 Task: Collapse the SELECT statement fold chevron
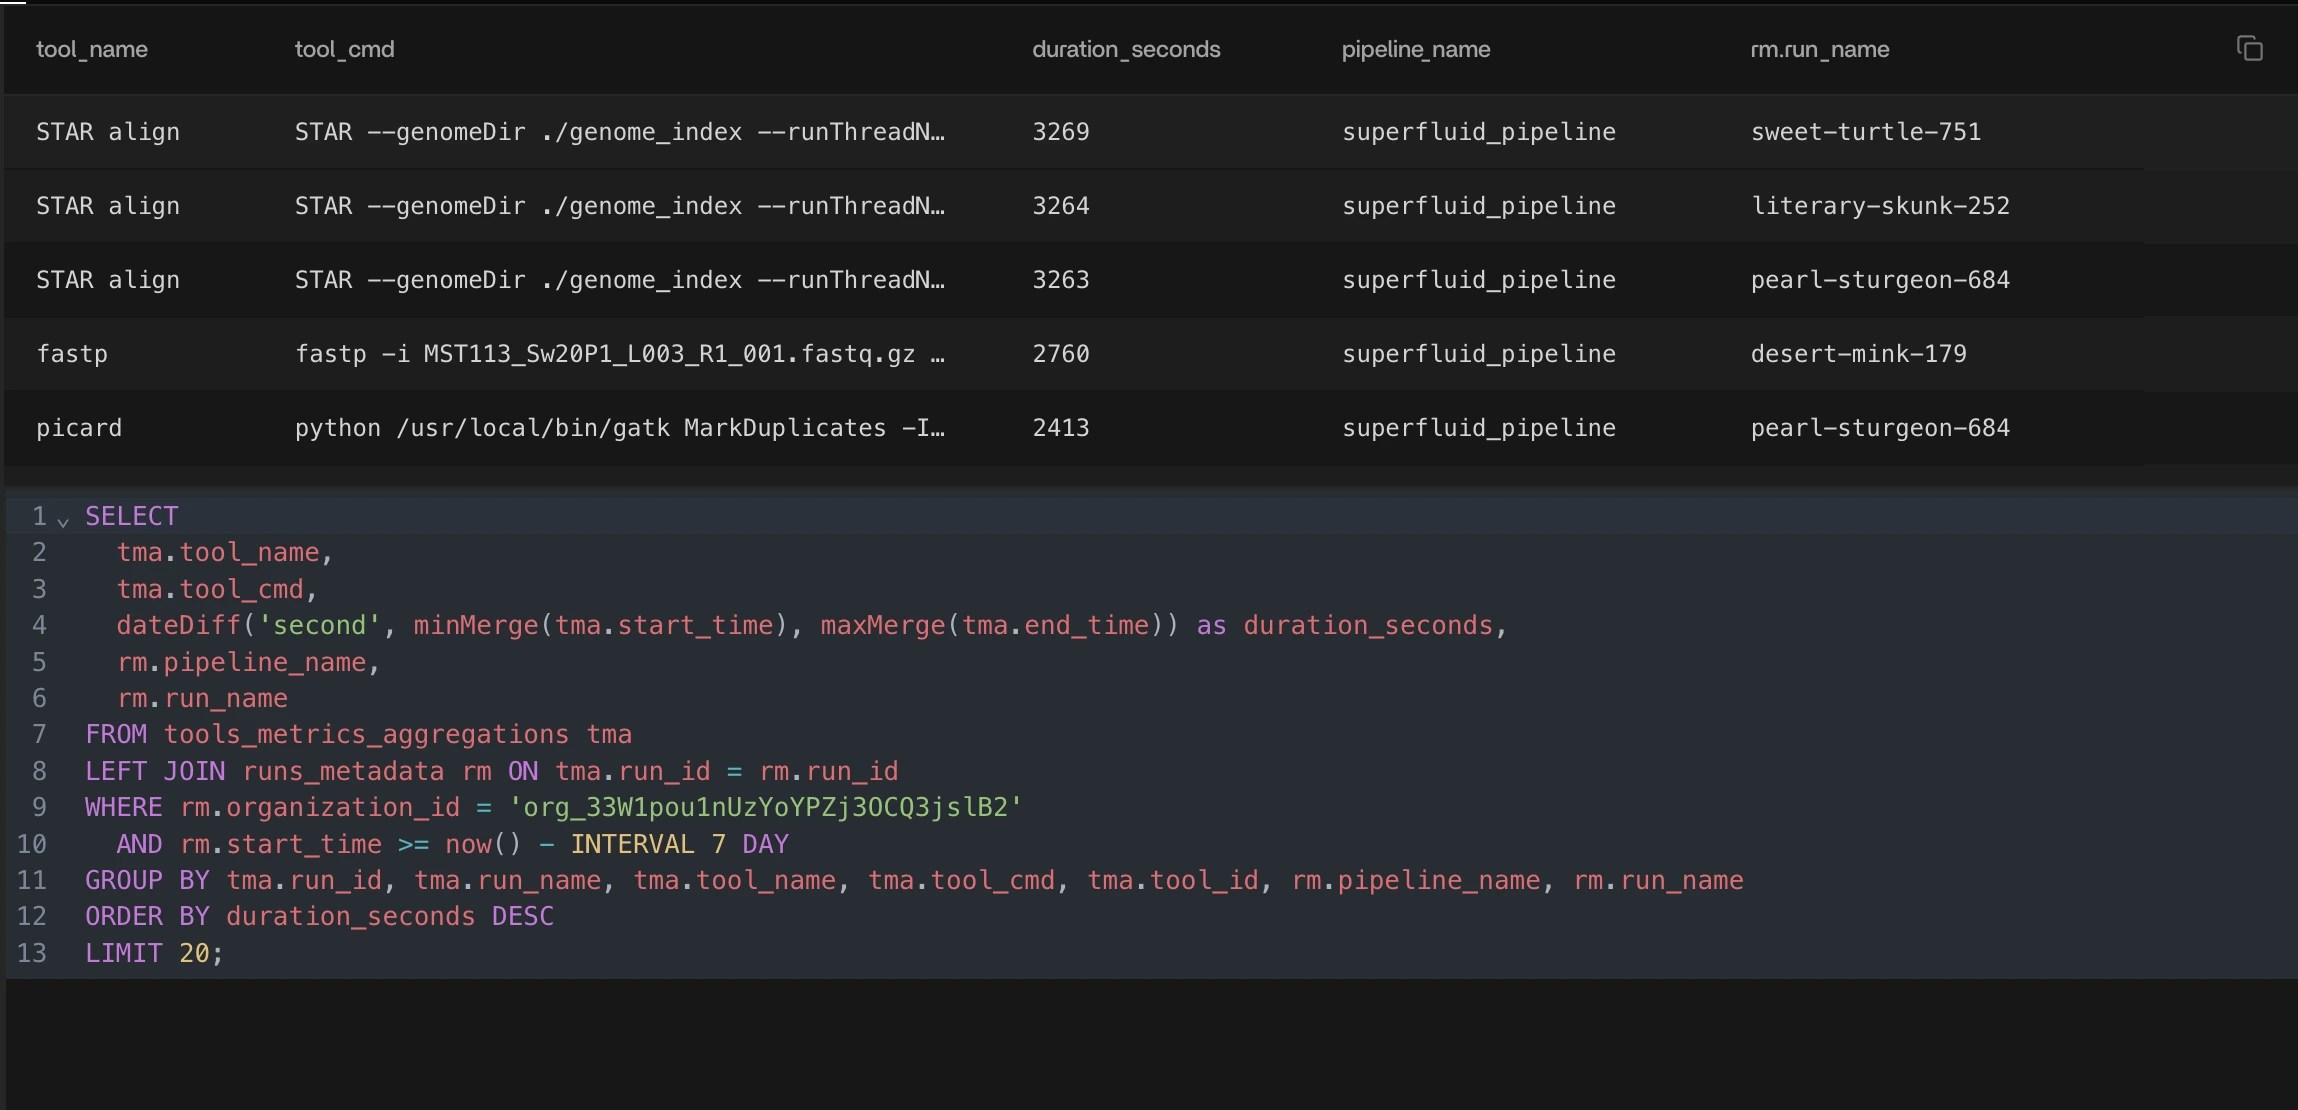[x=63, y=521]
